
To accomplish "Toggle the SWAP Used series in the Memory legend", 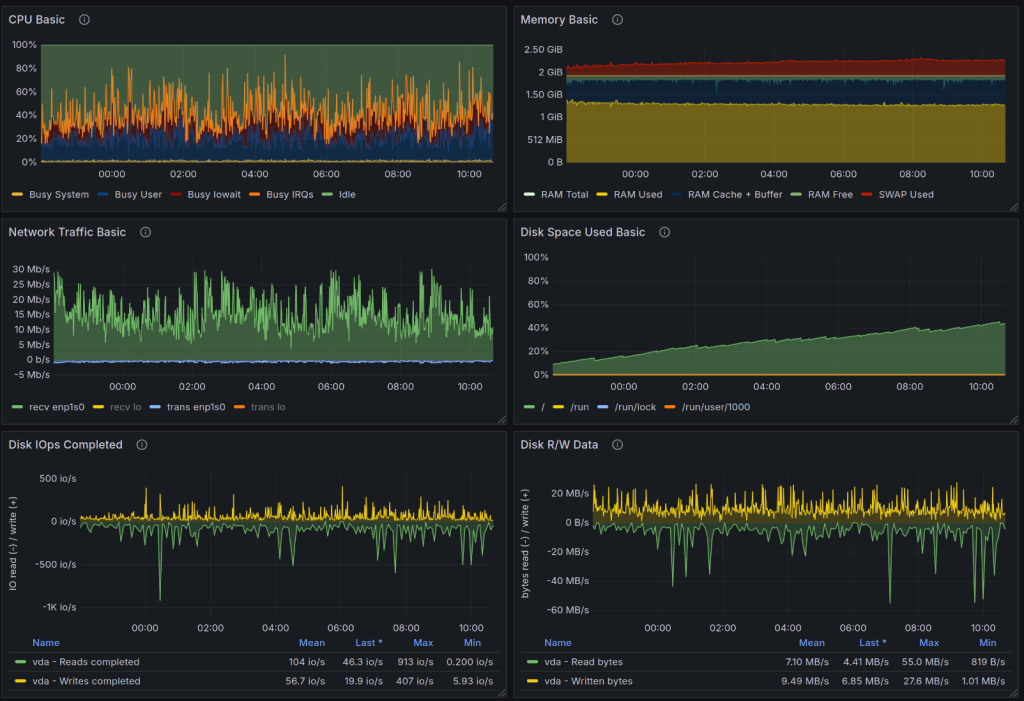I will coord(906,195).
